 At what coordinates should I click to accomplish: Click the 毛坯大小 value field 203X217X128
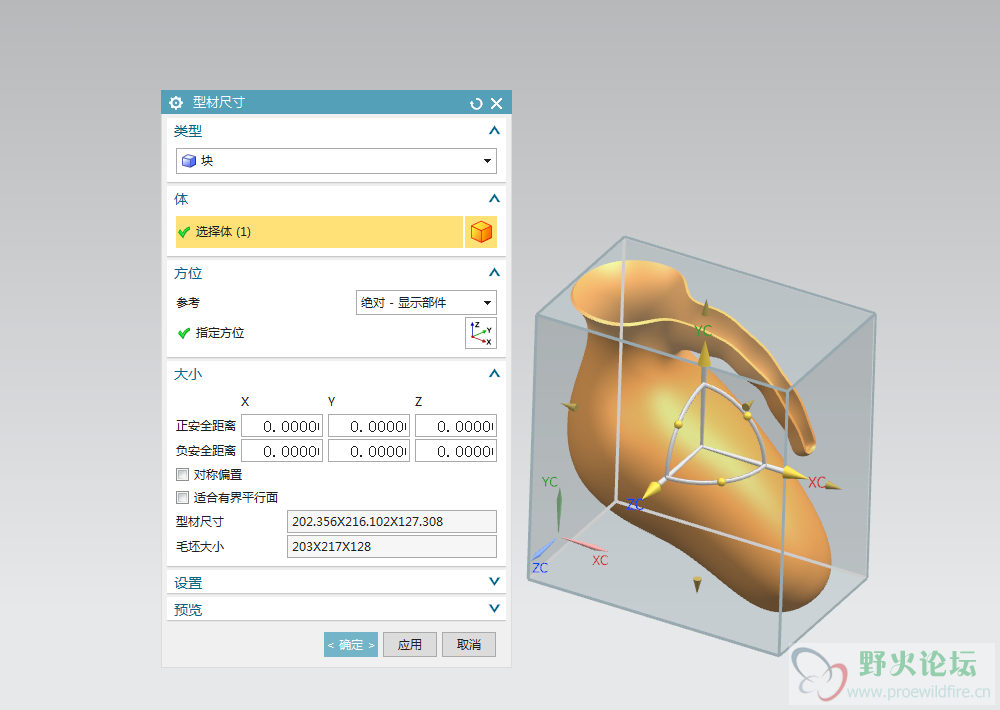point(392,547)
